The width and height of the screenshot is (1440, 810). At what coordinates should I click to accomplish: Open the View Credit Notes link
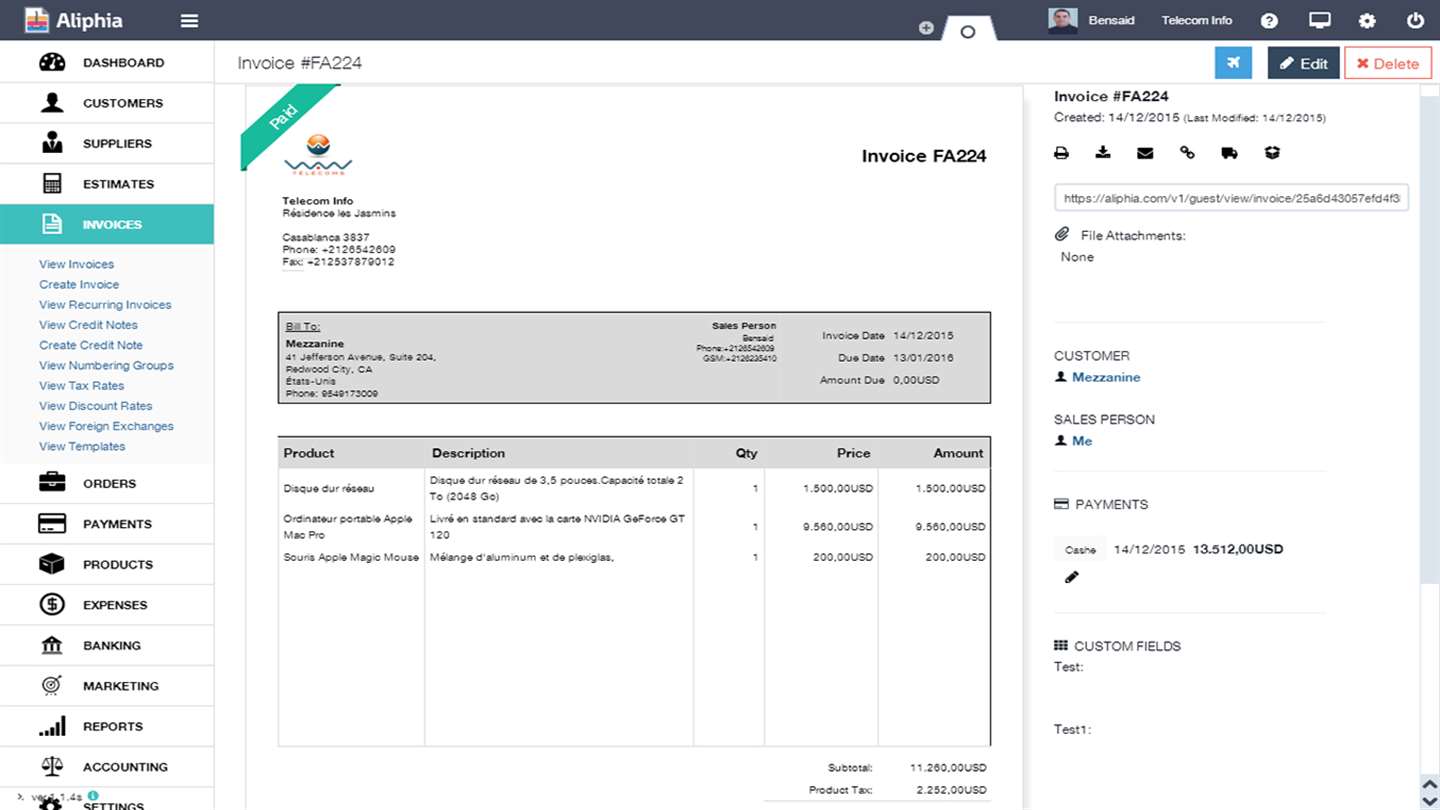click(x=88, y=325)
